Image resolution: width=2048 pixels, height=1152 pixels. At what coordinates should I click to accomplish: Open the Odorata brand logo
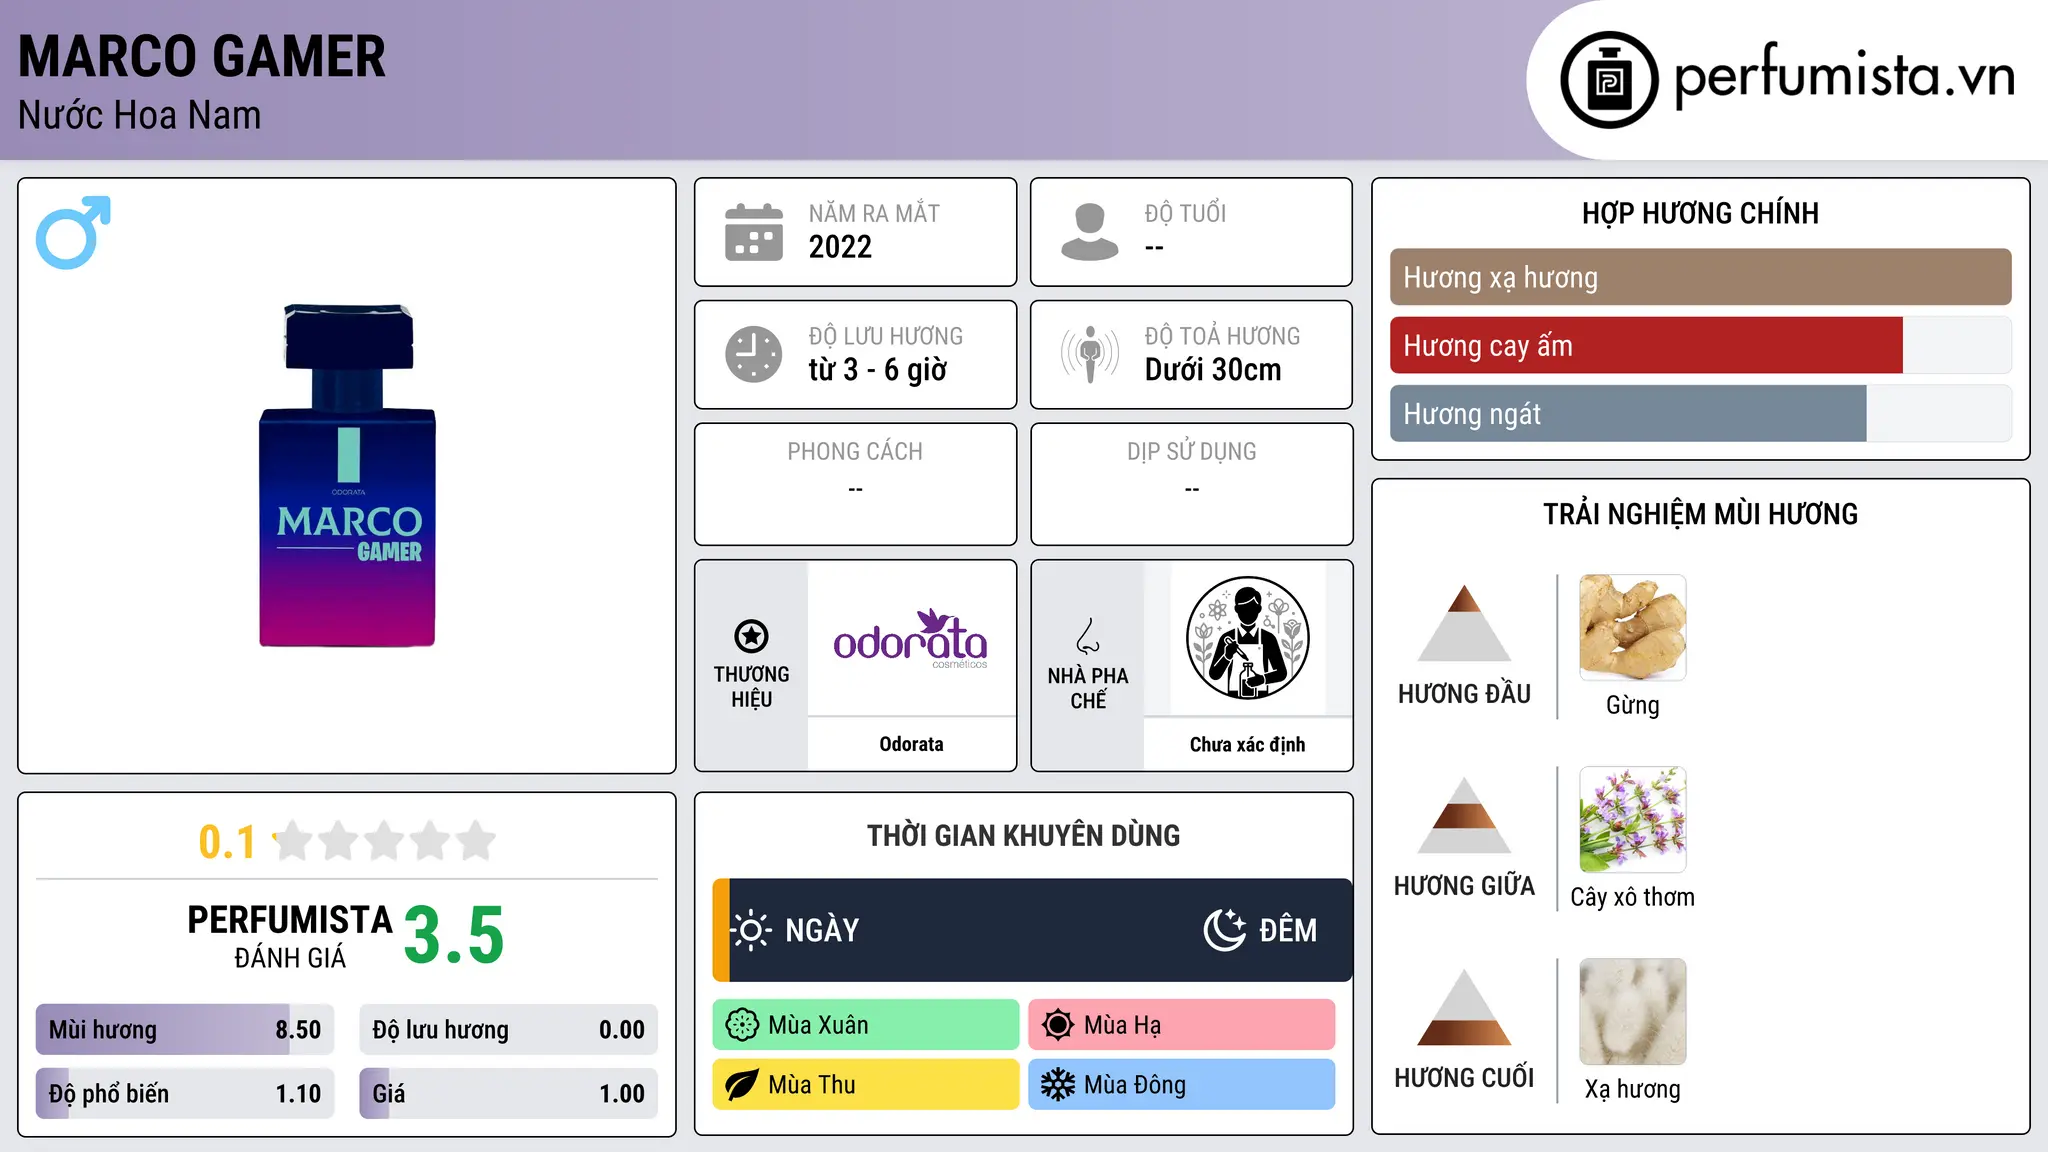click(911, 638)
